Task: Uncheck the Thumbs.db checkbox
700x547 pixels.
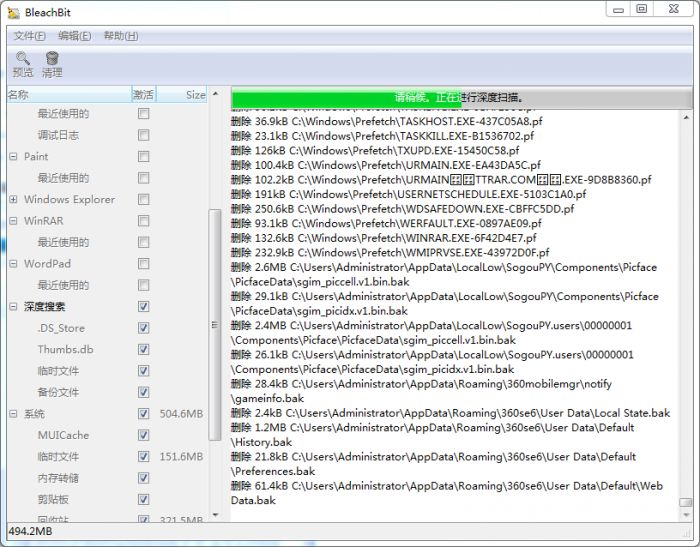Action: (x=144, y=350)
